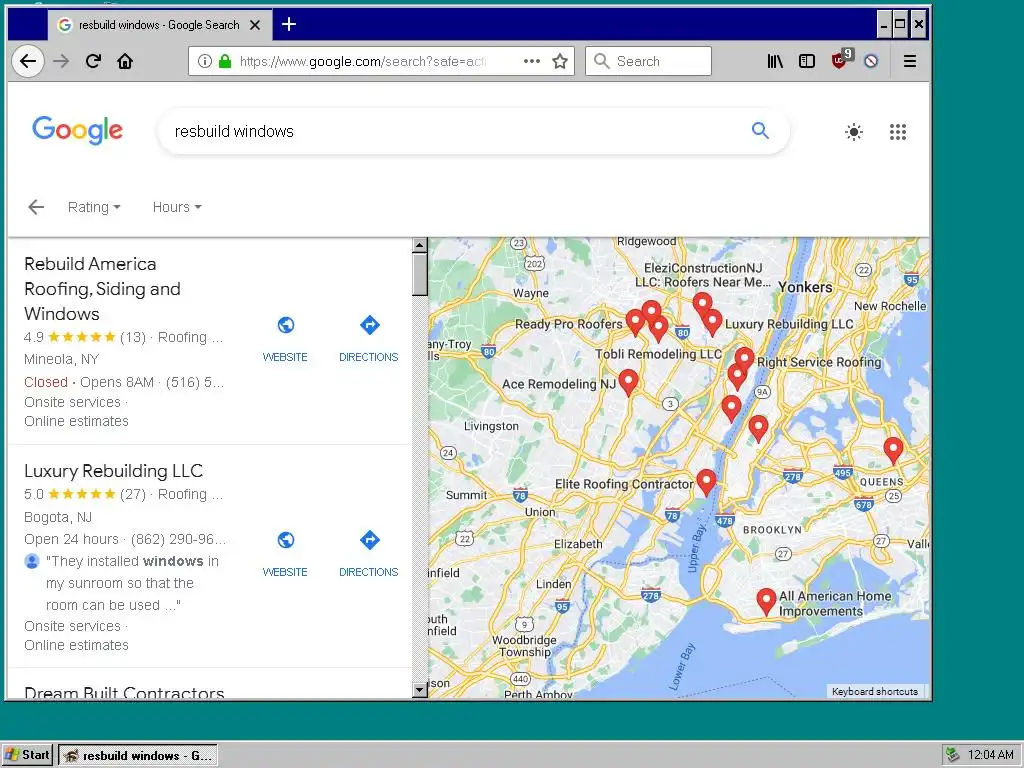Image resolution: width=1024 pixels, height=768 pixels.
Task: Select the Luxury Rebuilding LLC map pin
Action: coord(712,322)
